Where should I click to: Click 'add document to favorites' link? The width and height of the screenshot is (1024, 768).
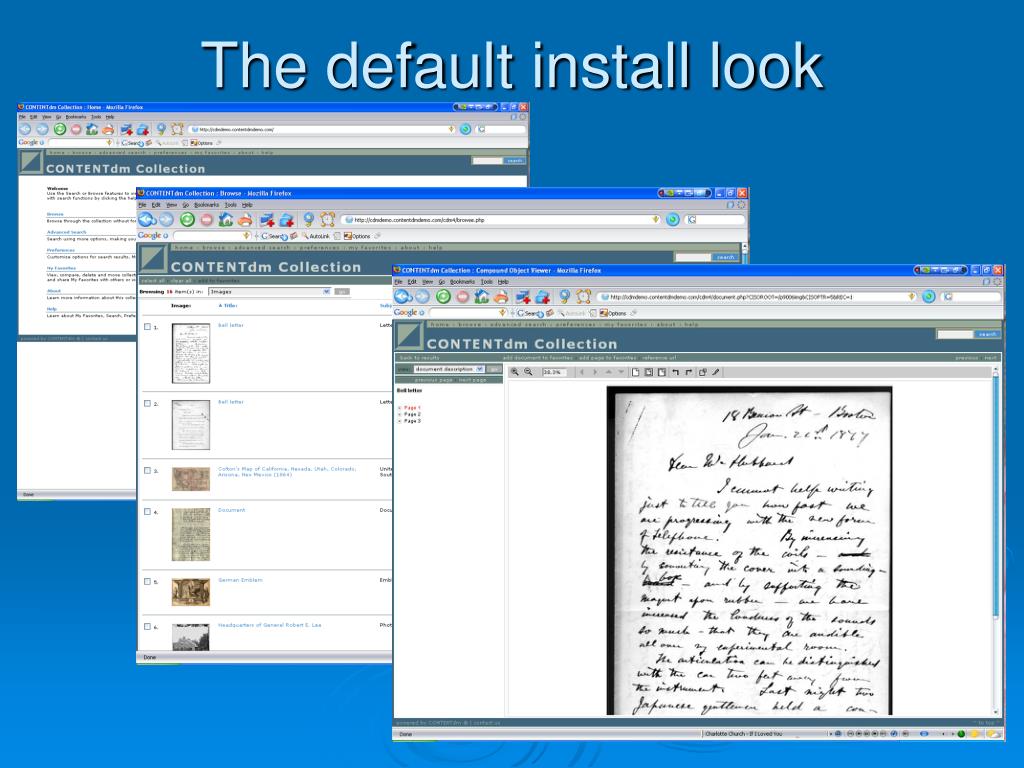[537, 358]
